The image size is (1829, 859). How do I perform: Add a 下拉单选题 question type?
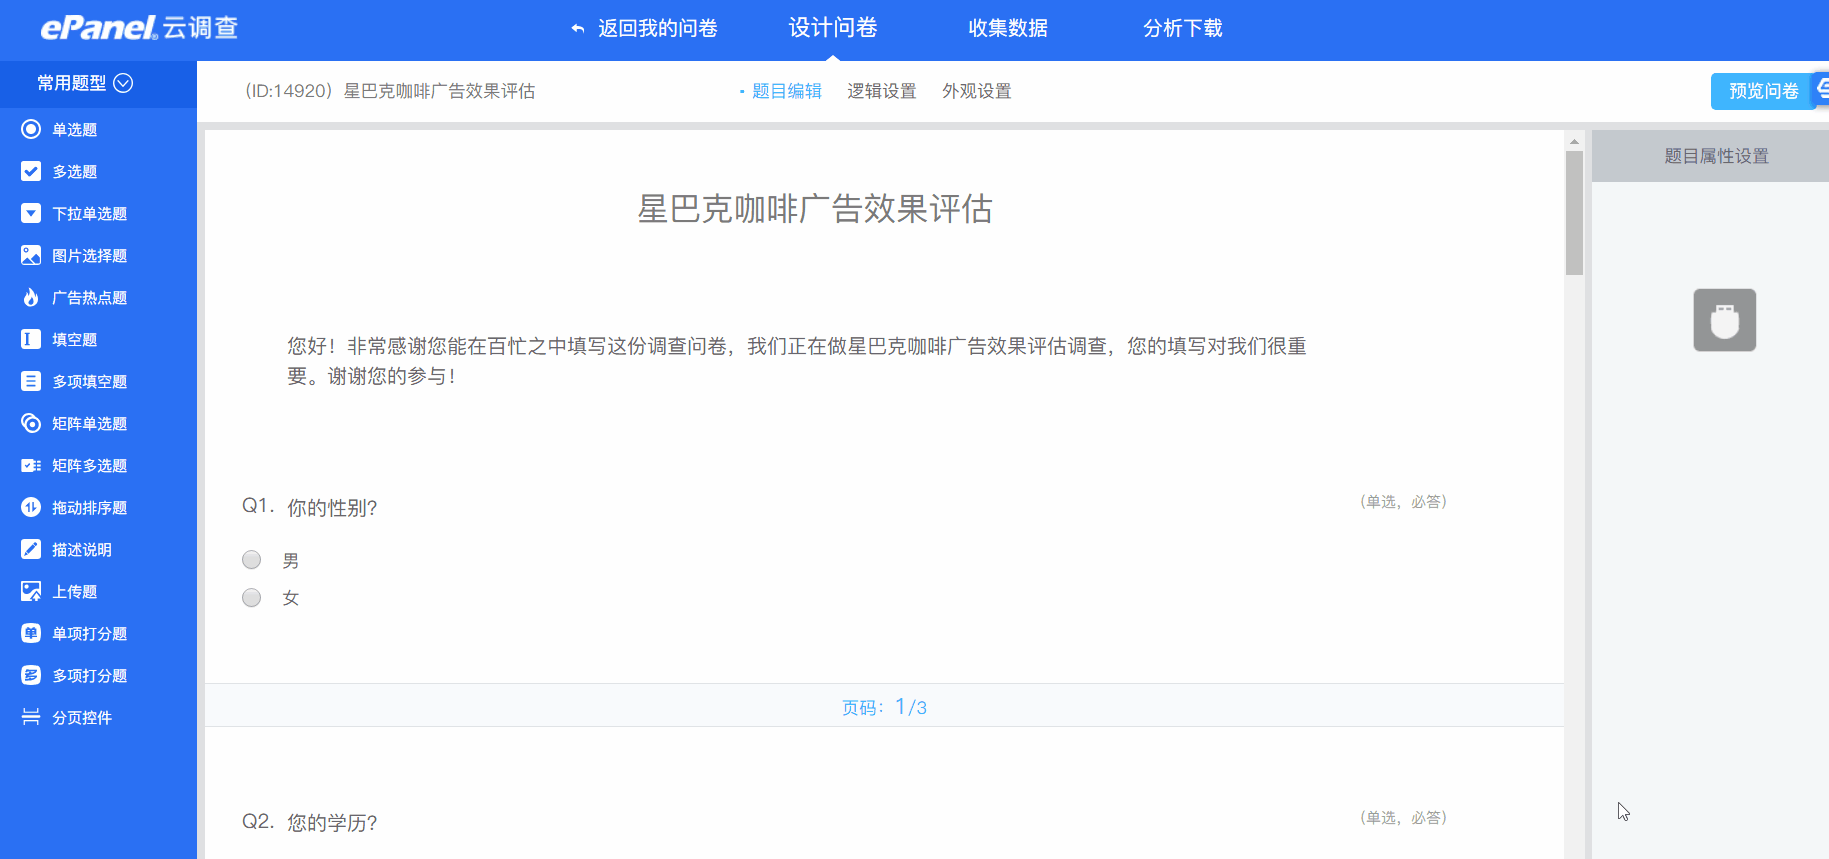(x=89, y=213)
